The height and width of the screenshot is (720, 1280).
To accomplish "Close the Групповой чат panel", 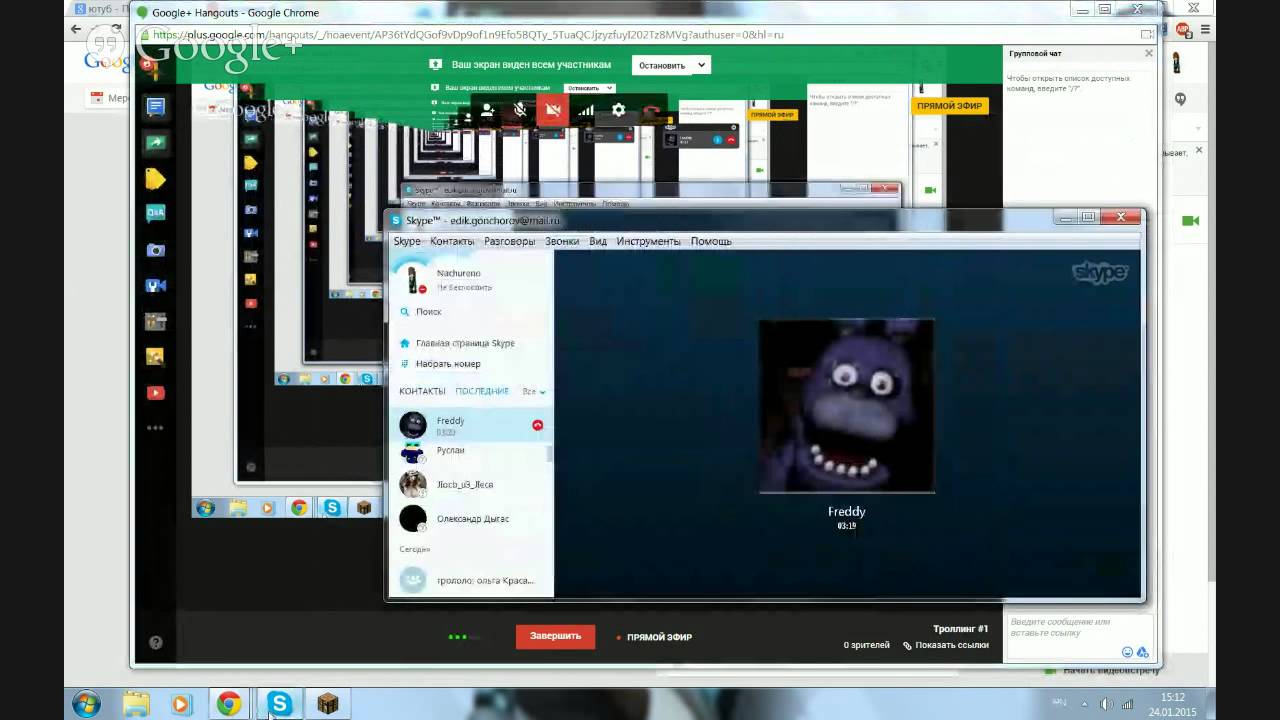I will click(1148, 53).
